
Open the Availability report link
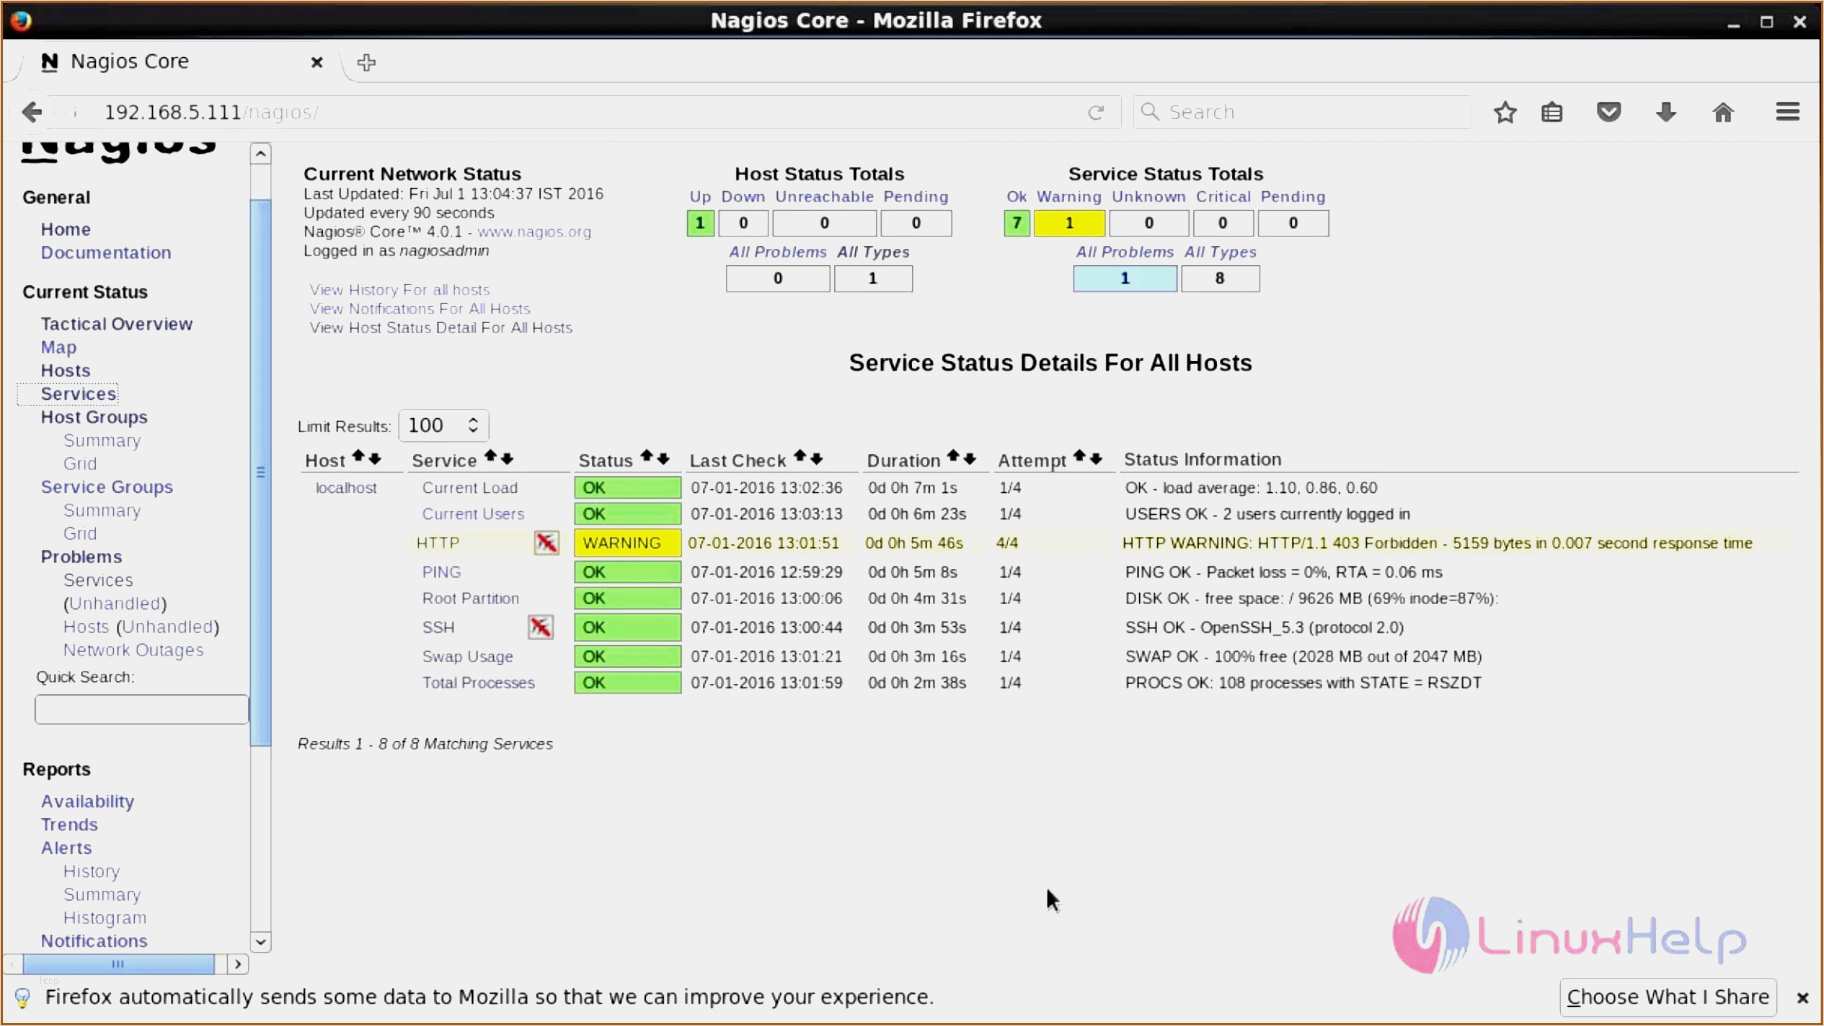click(x=88, y=801)
